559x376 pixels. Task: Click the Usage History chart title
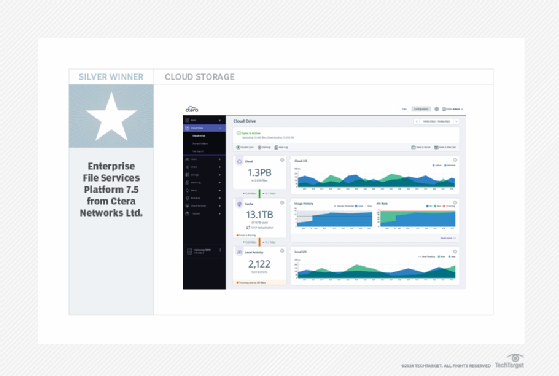coord(304,204)
